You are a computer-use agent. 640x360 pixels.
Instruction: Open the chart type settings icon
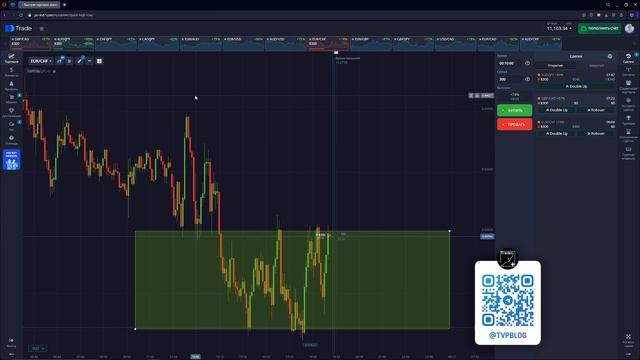[x=60, y=61]
